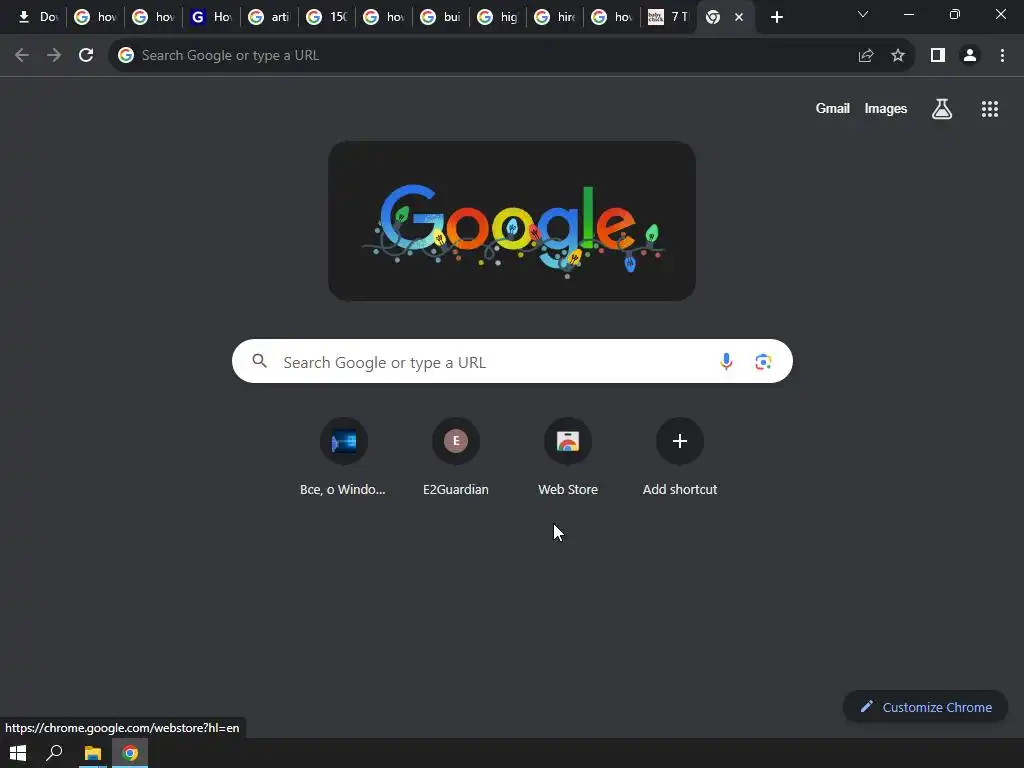1024x768 pixels.
Task: Switch to the 'hig' tab
Action: click(x=498, y=17)
